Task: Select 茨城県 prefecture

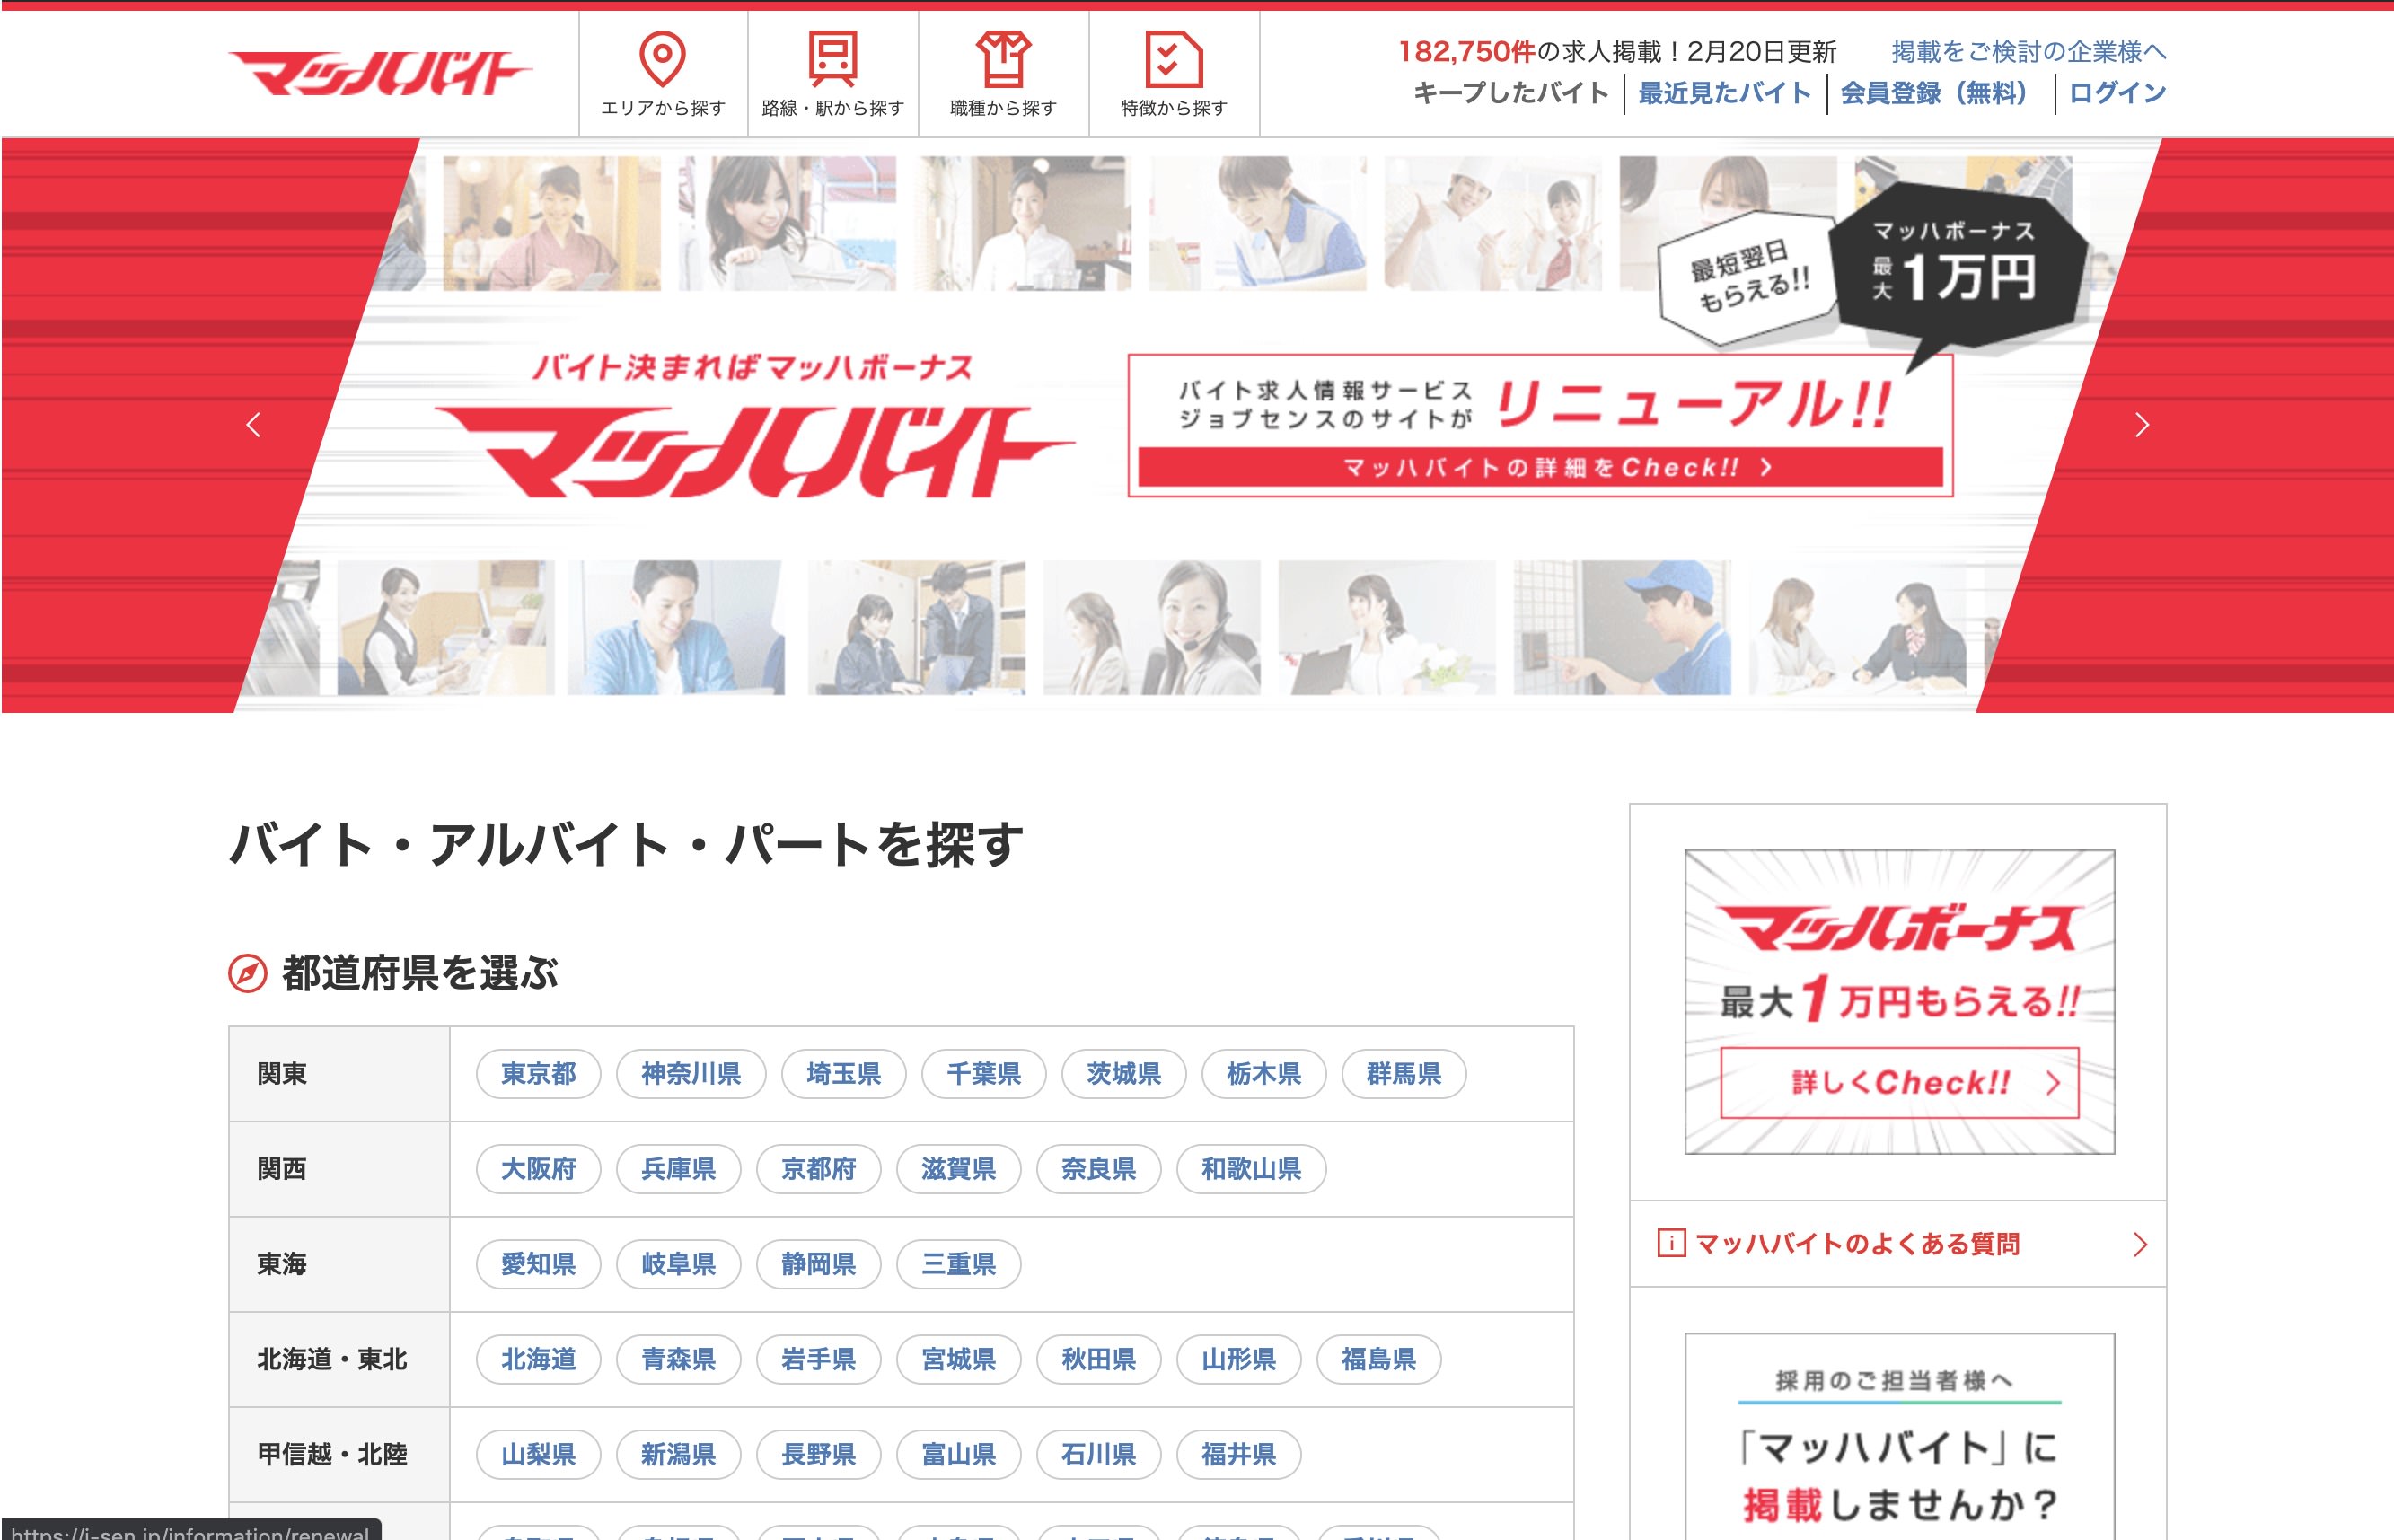Action: (1123, 1074)
